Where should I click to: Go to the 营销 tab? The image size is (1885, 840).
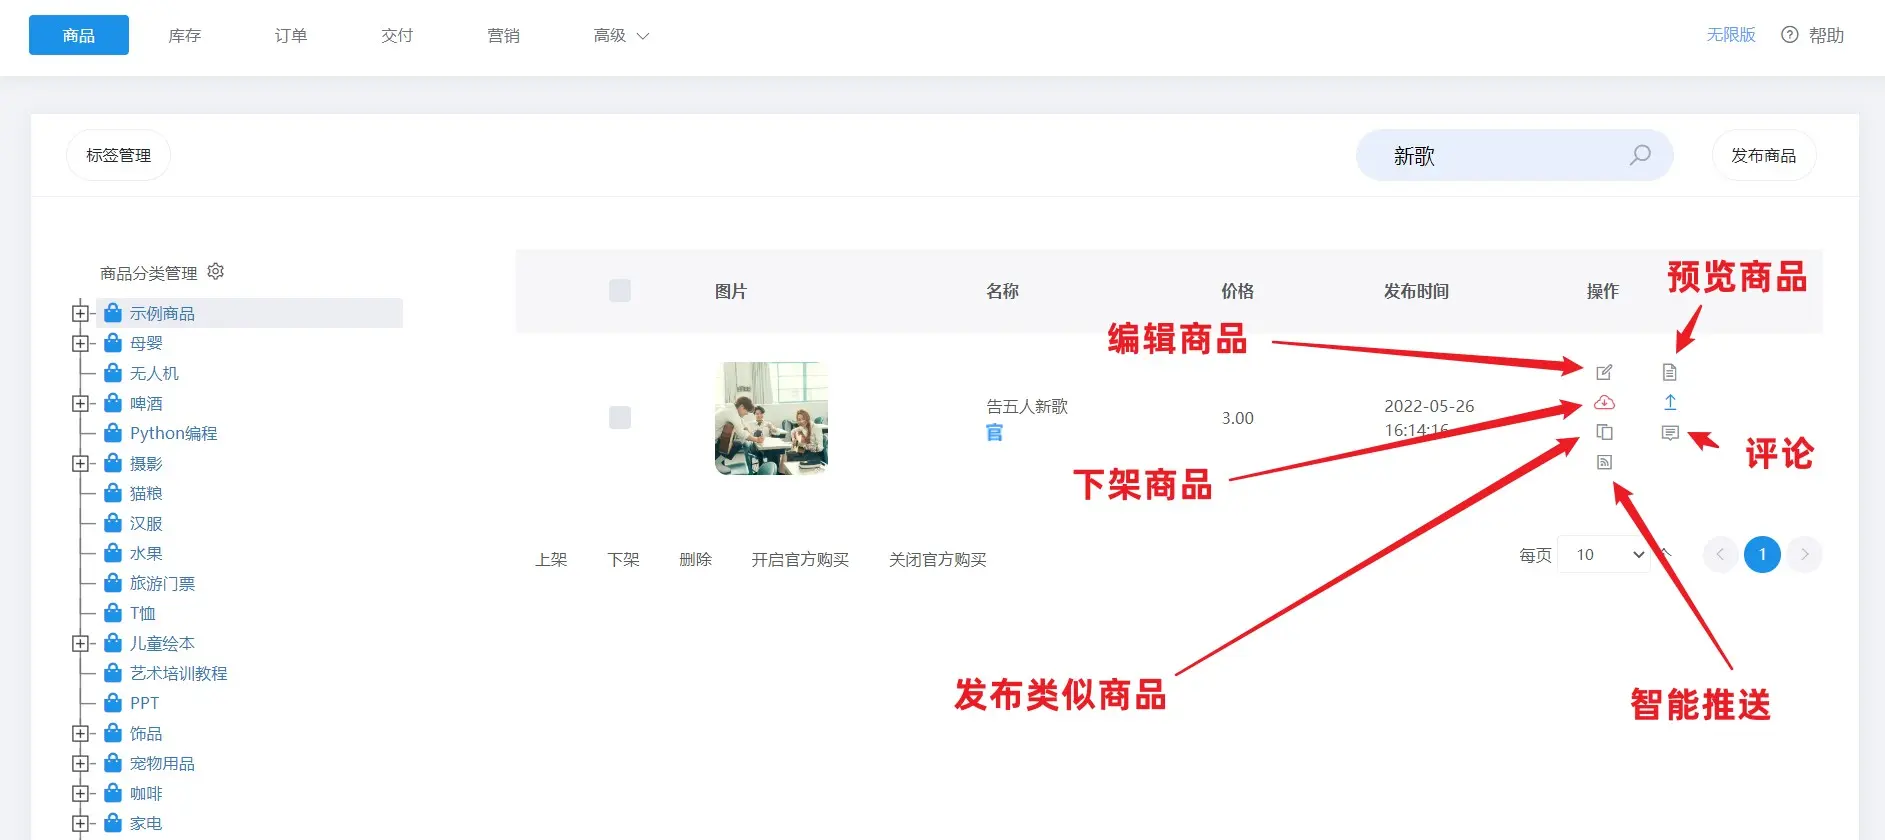point(503,36)
